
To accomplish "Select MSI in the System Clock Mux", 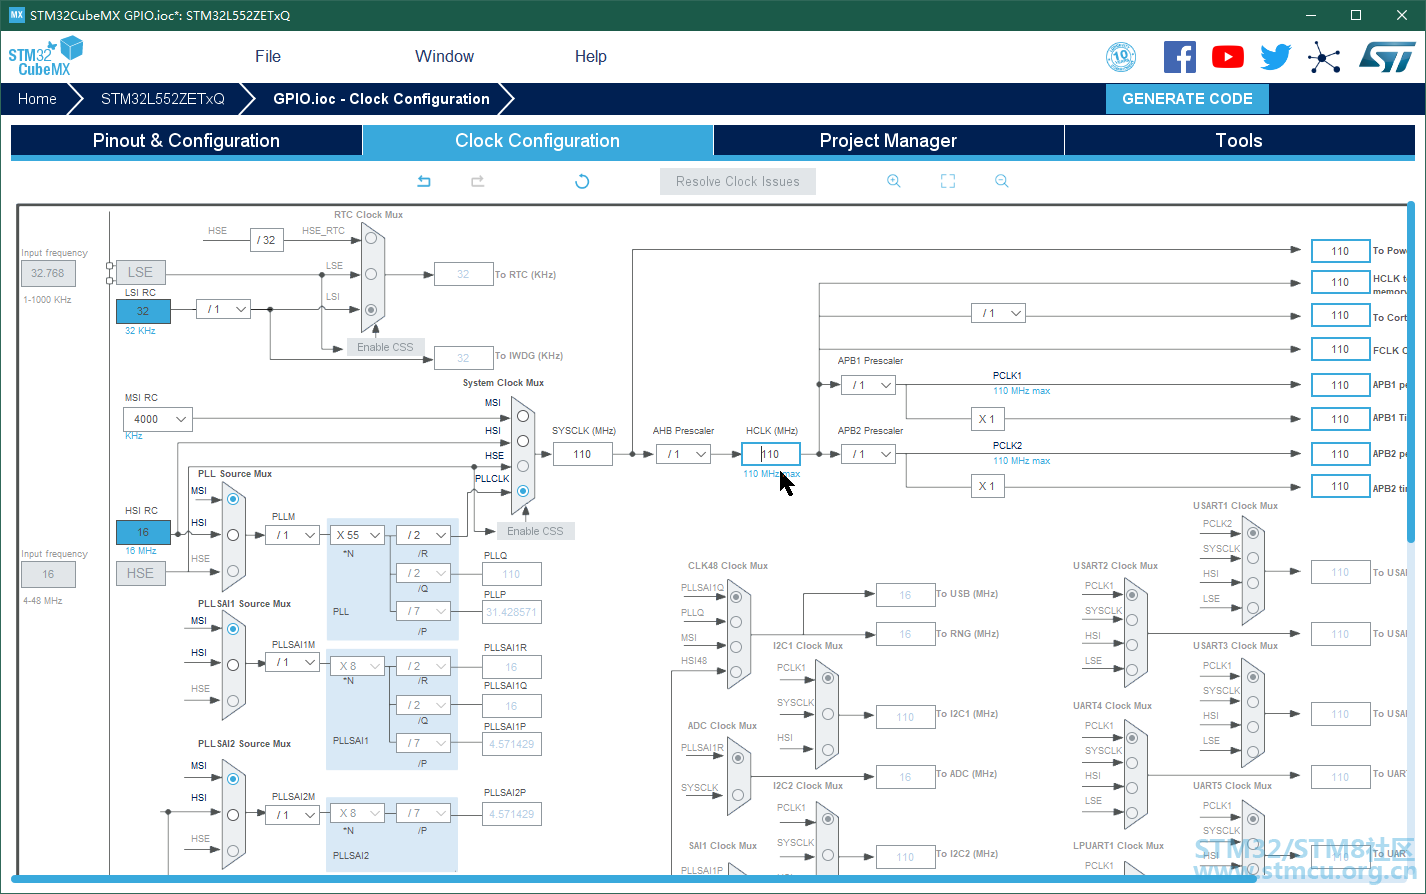I will point(522,415).
